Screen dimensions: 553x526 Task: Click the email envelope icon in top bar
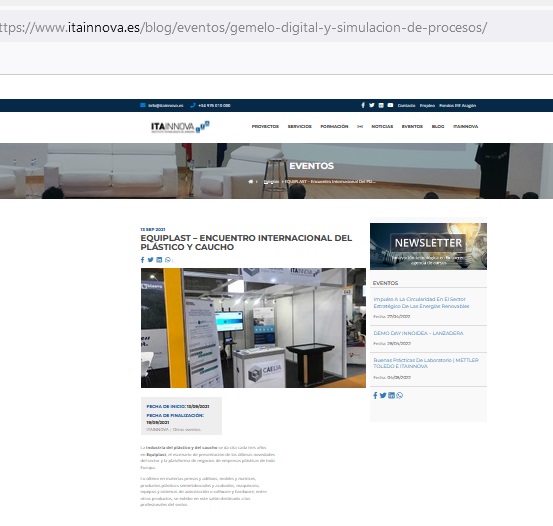point(142,105)
